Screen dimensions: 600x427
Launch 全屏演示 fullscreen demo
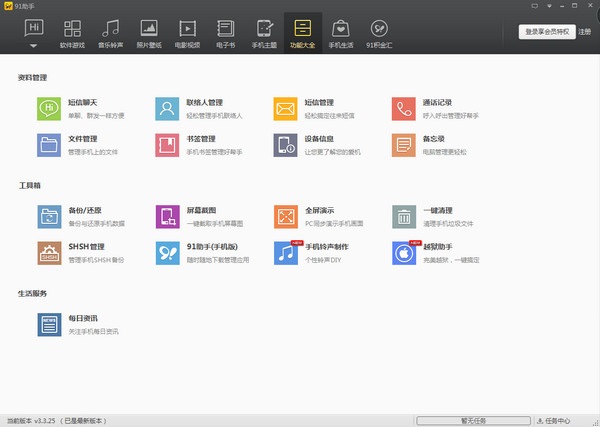286,216
